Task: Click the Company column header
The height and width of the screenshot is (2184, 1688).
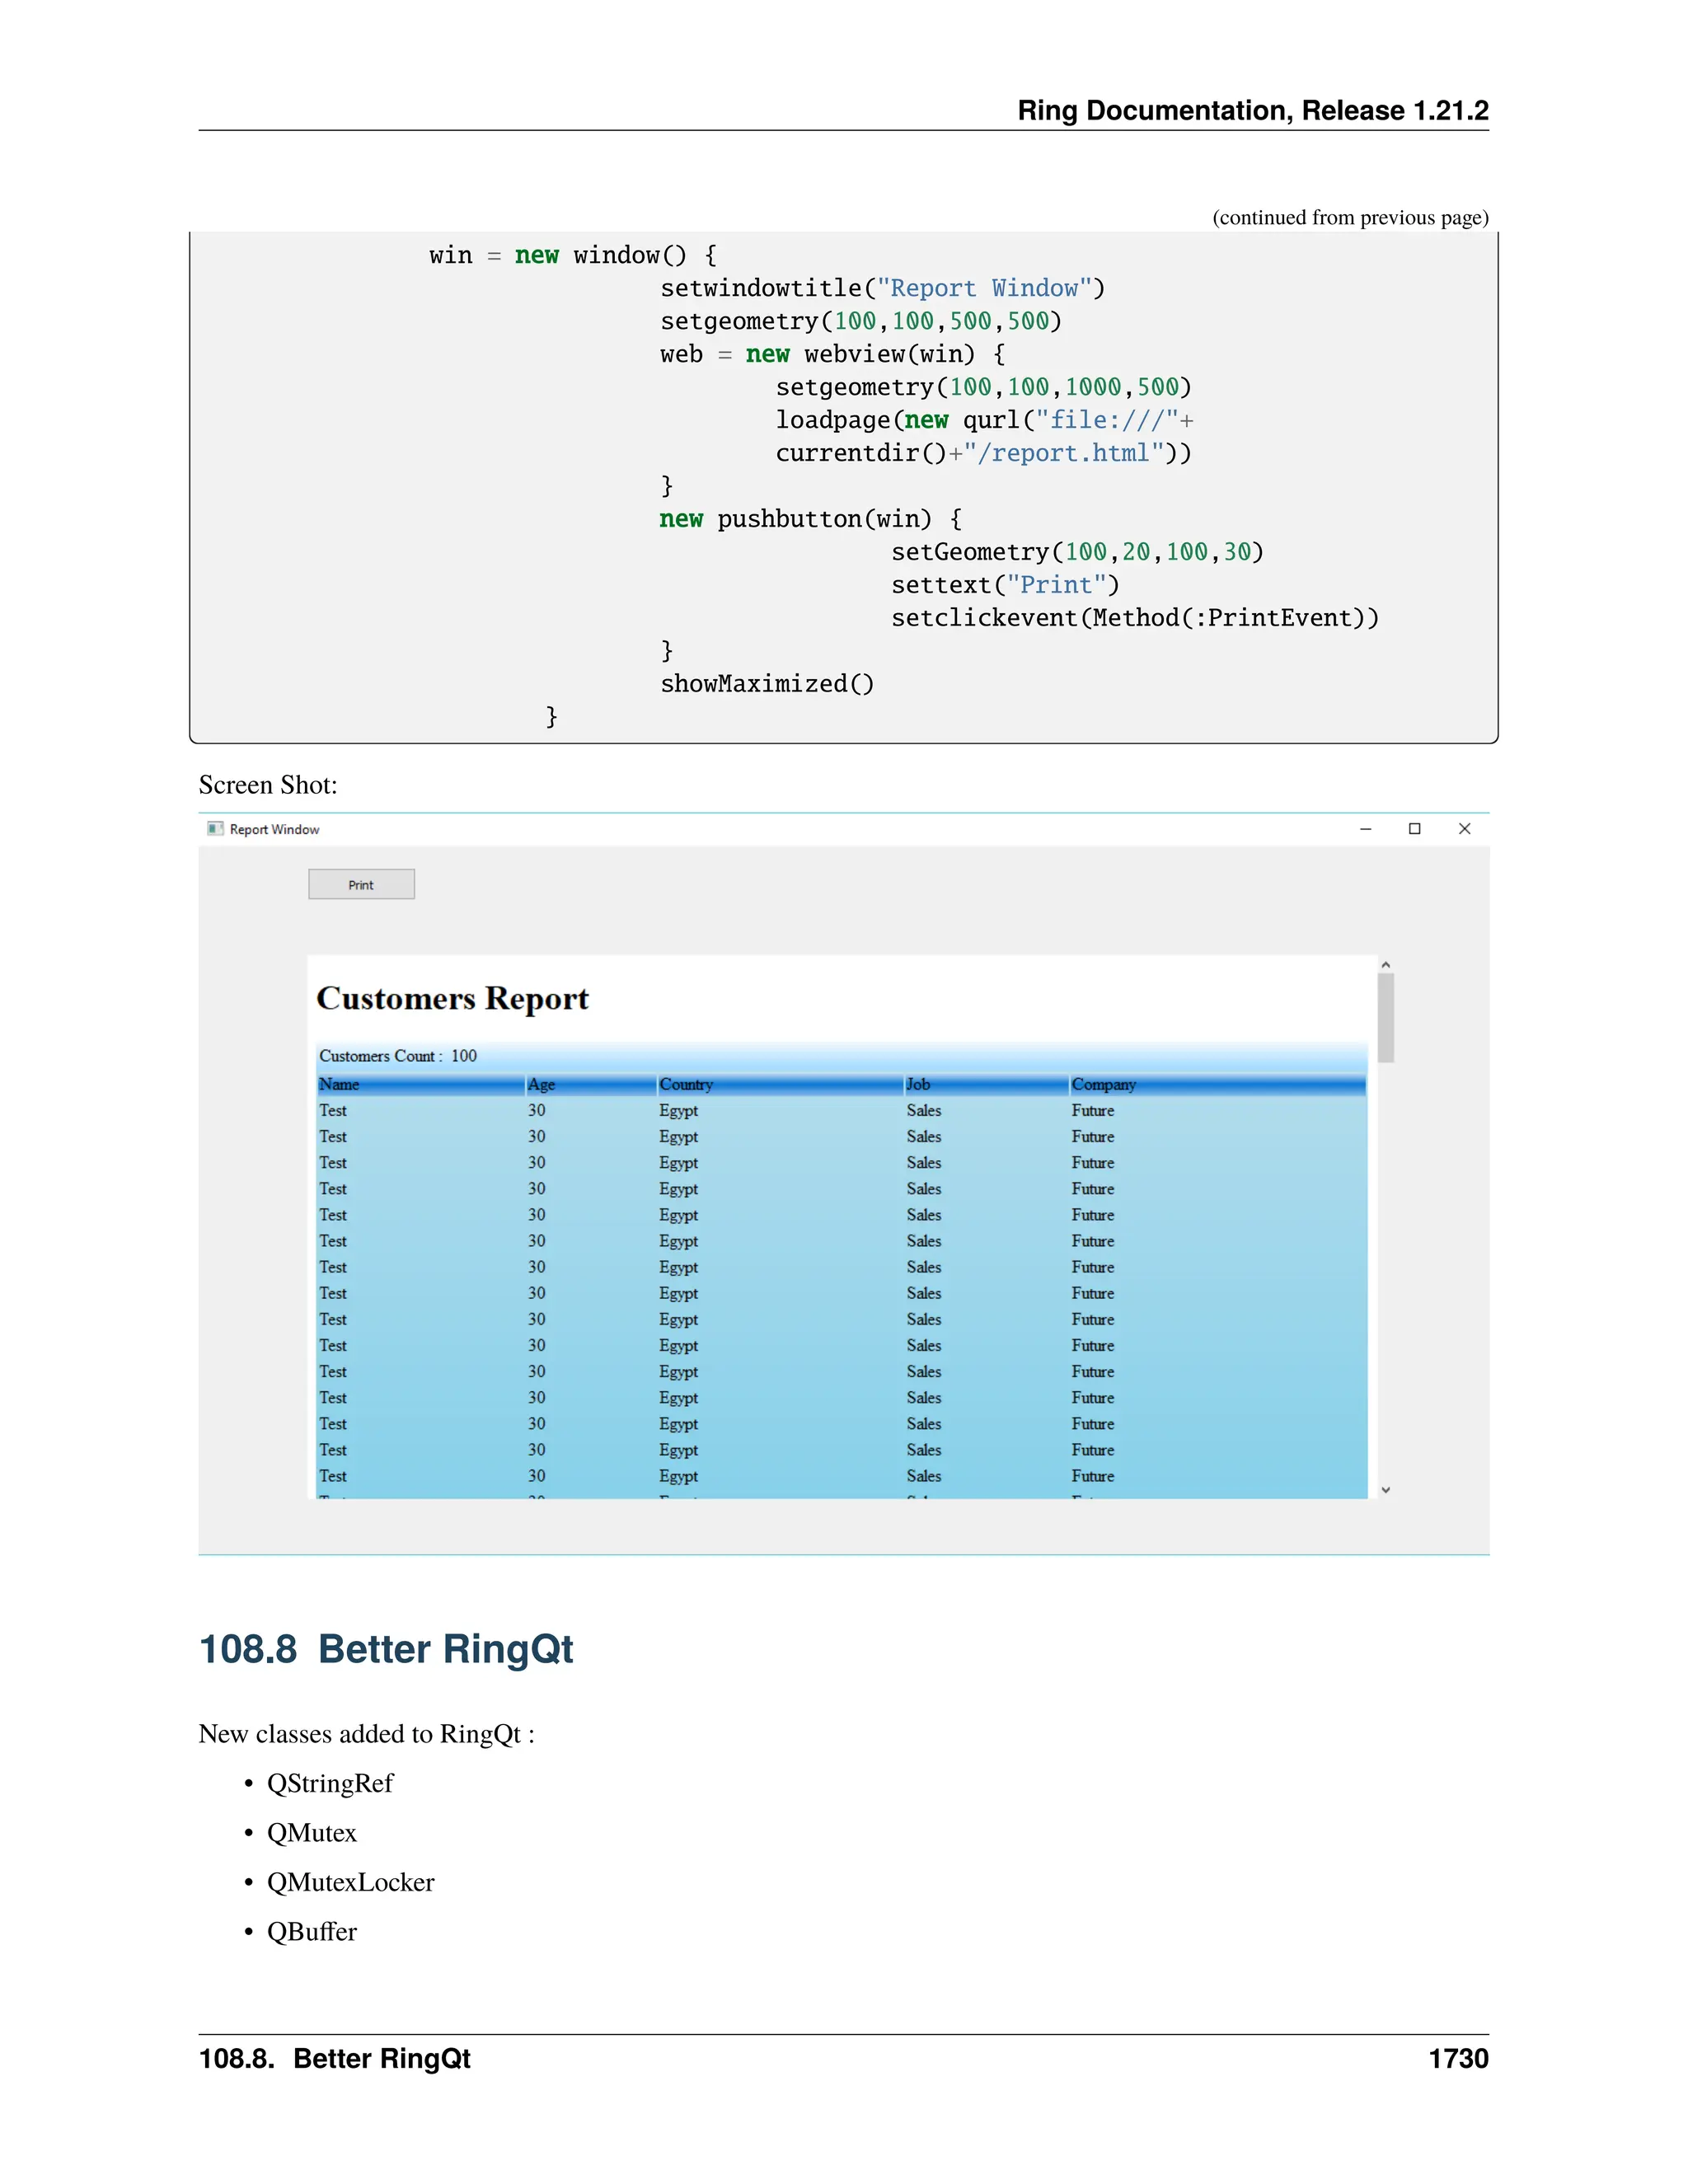Action: (1103, 1084)
